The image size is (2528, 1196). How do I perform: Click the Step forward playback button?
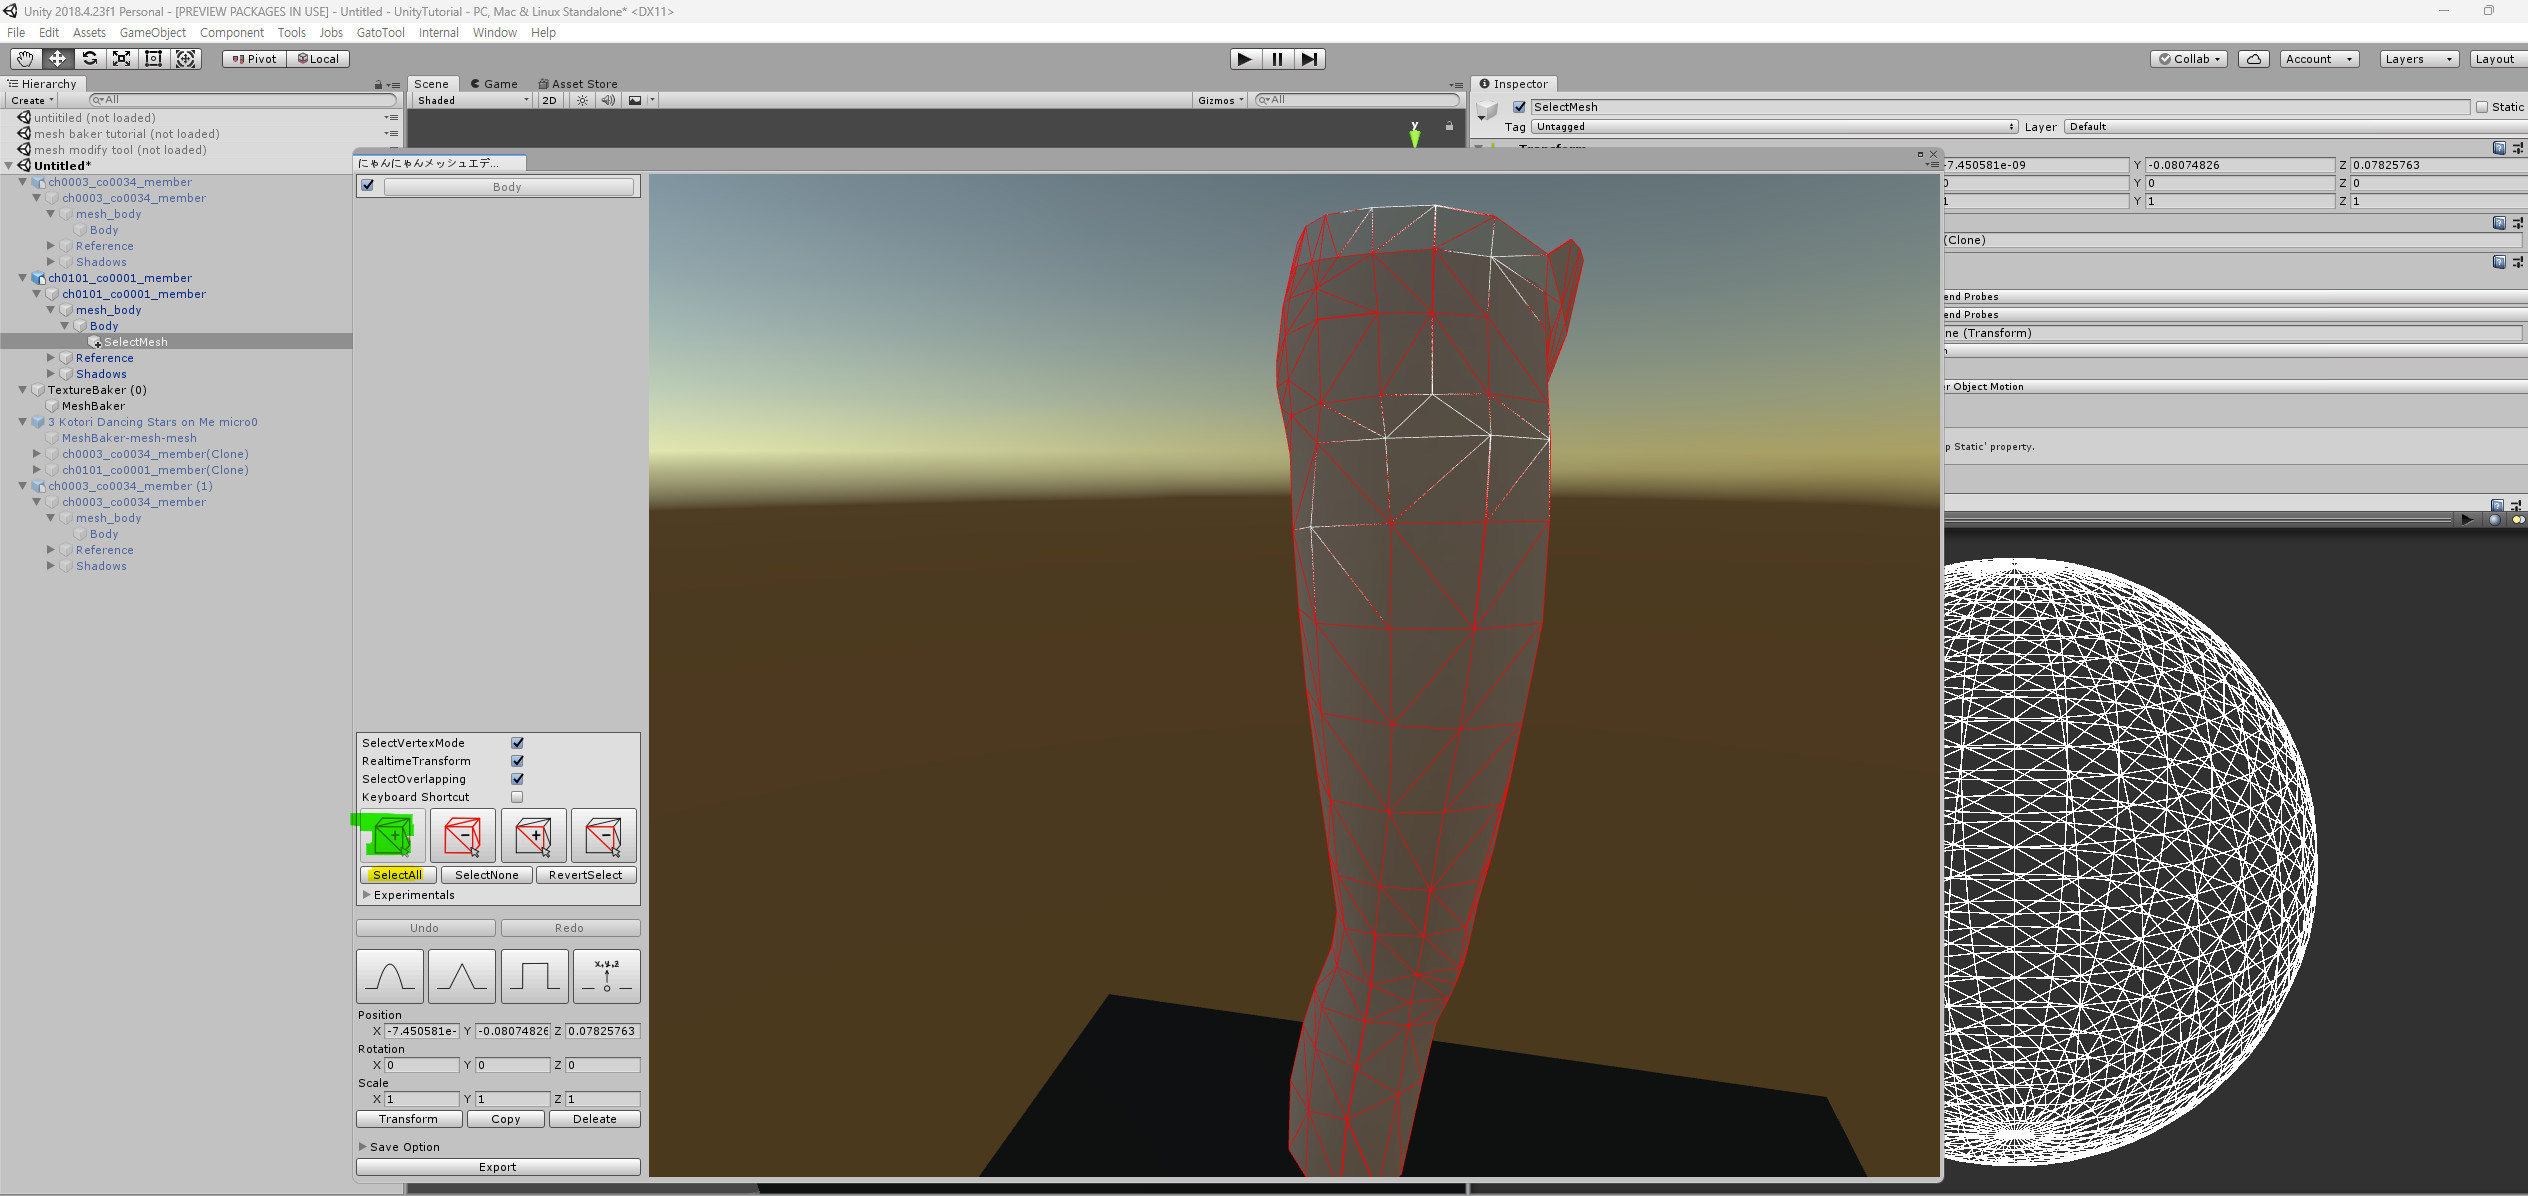point(1309,59)
